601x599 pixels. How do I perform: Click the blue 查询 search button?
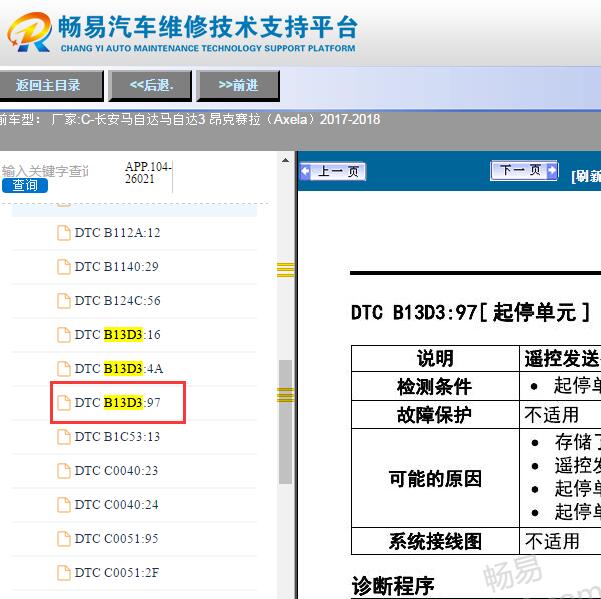[25, 186]
